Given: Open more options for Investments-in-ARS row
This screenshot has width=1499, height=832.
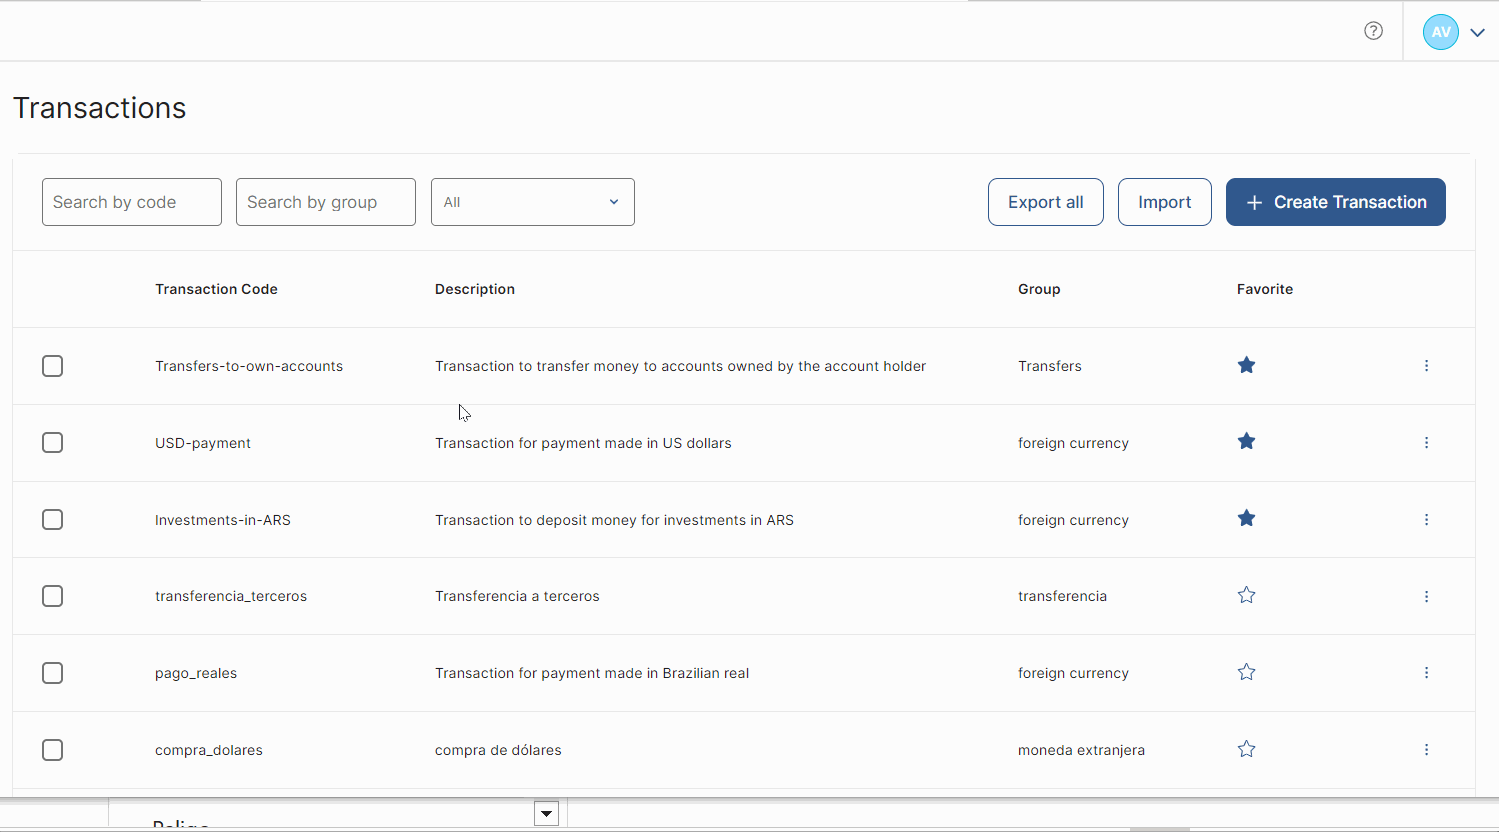Looking at the screenshot, I should tap(1426, 520).
